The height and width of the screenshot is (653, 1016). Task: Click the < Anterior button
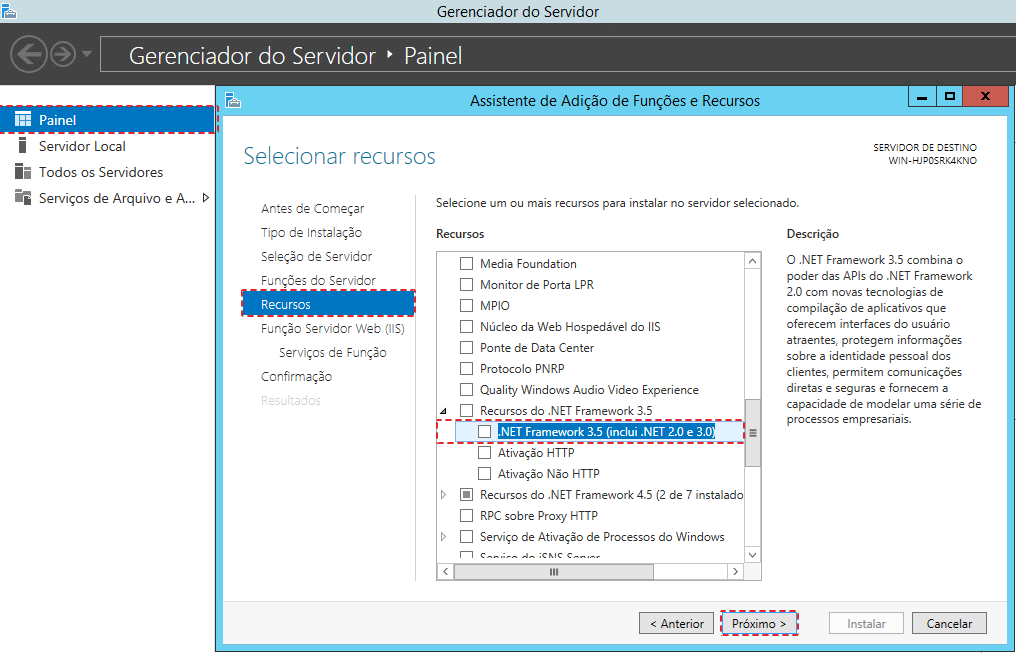point(676,623)
